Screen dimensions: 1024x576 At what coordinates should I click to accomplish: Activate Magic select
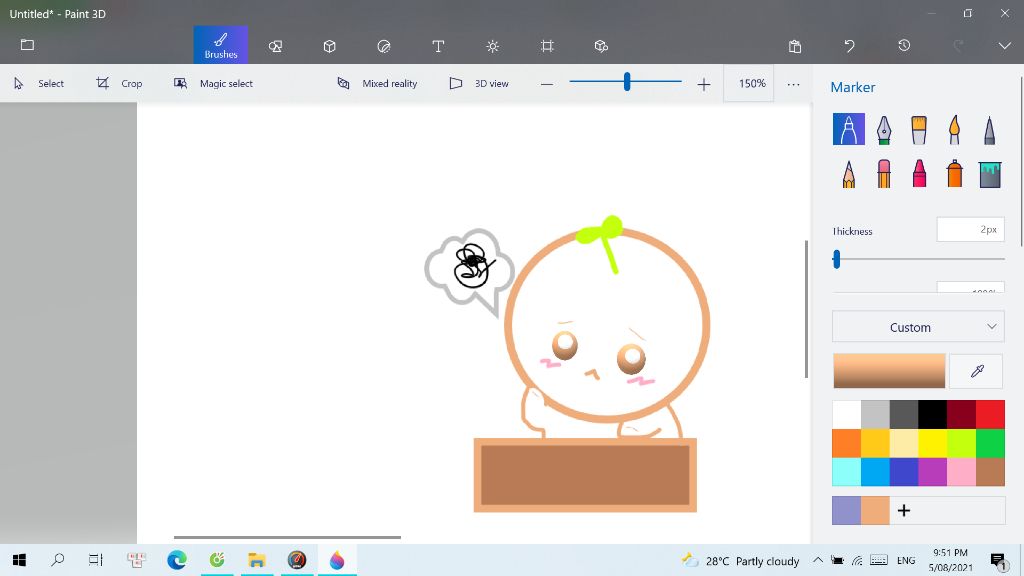(213, 84)
